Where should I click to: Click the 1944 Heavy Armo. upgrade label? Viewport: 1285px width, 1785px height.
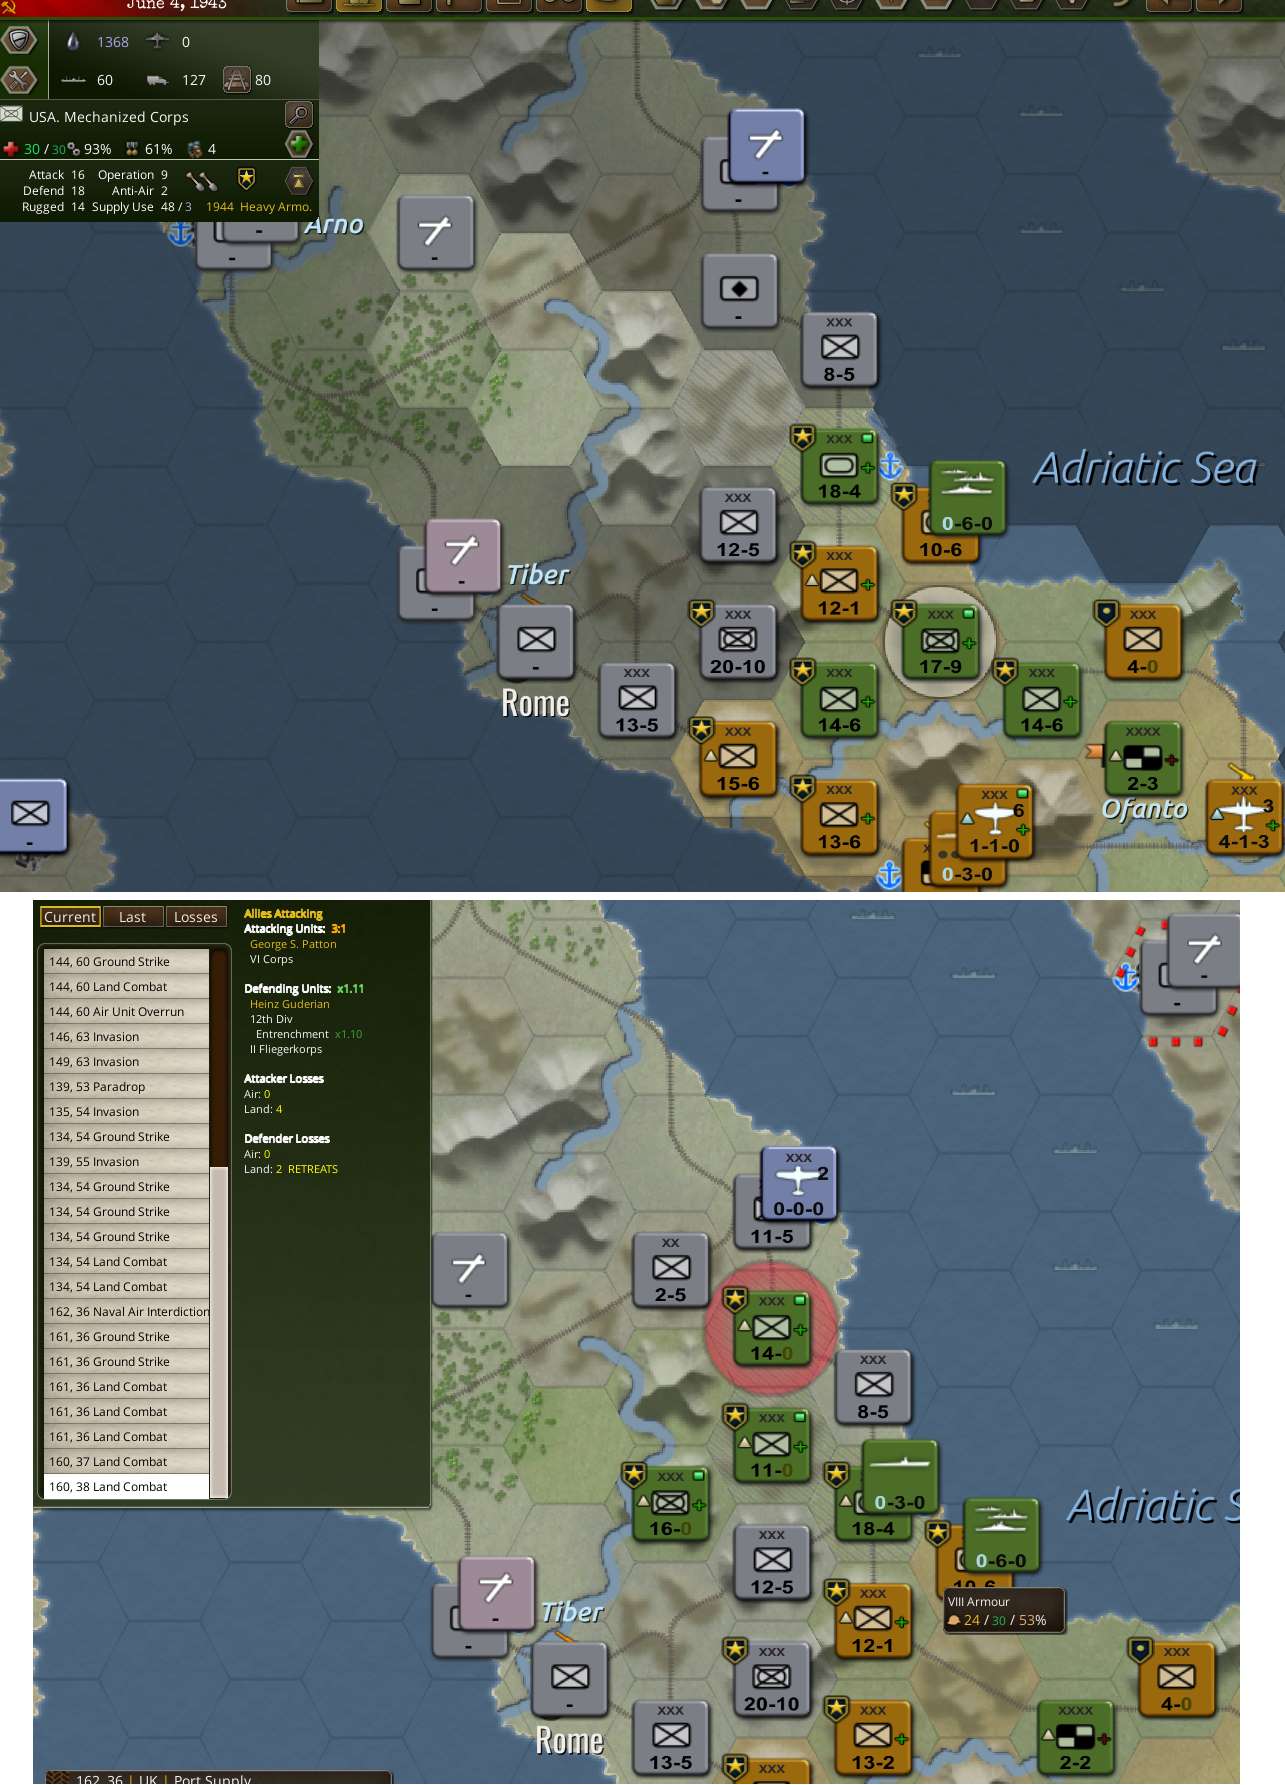tap(259, 207)
